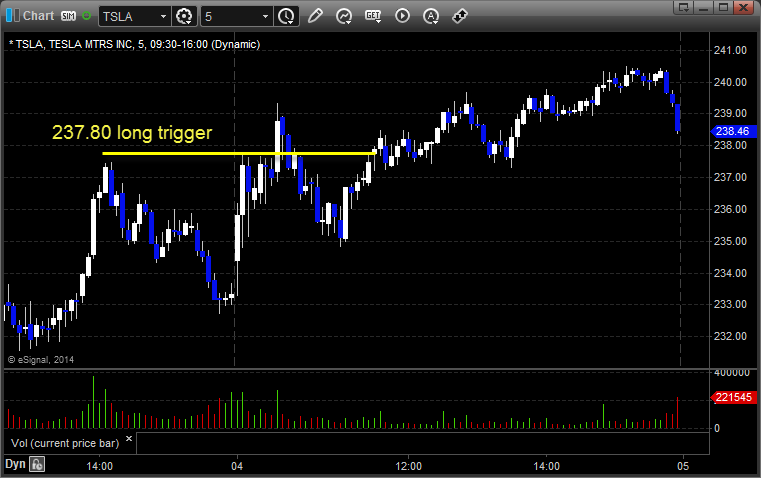761x478 pixels.
Task: Click the 400000 volume axis label
Action: pyautogui.click(x=732, y=373)
